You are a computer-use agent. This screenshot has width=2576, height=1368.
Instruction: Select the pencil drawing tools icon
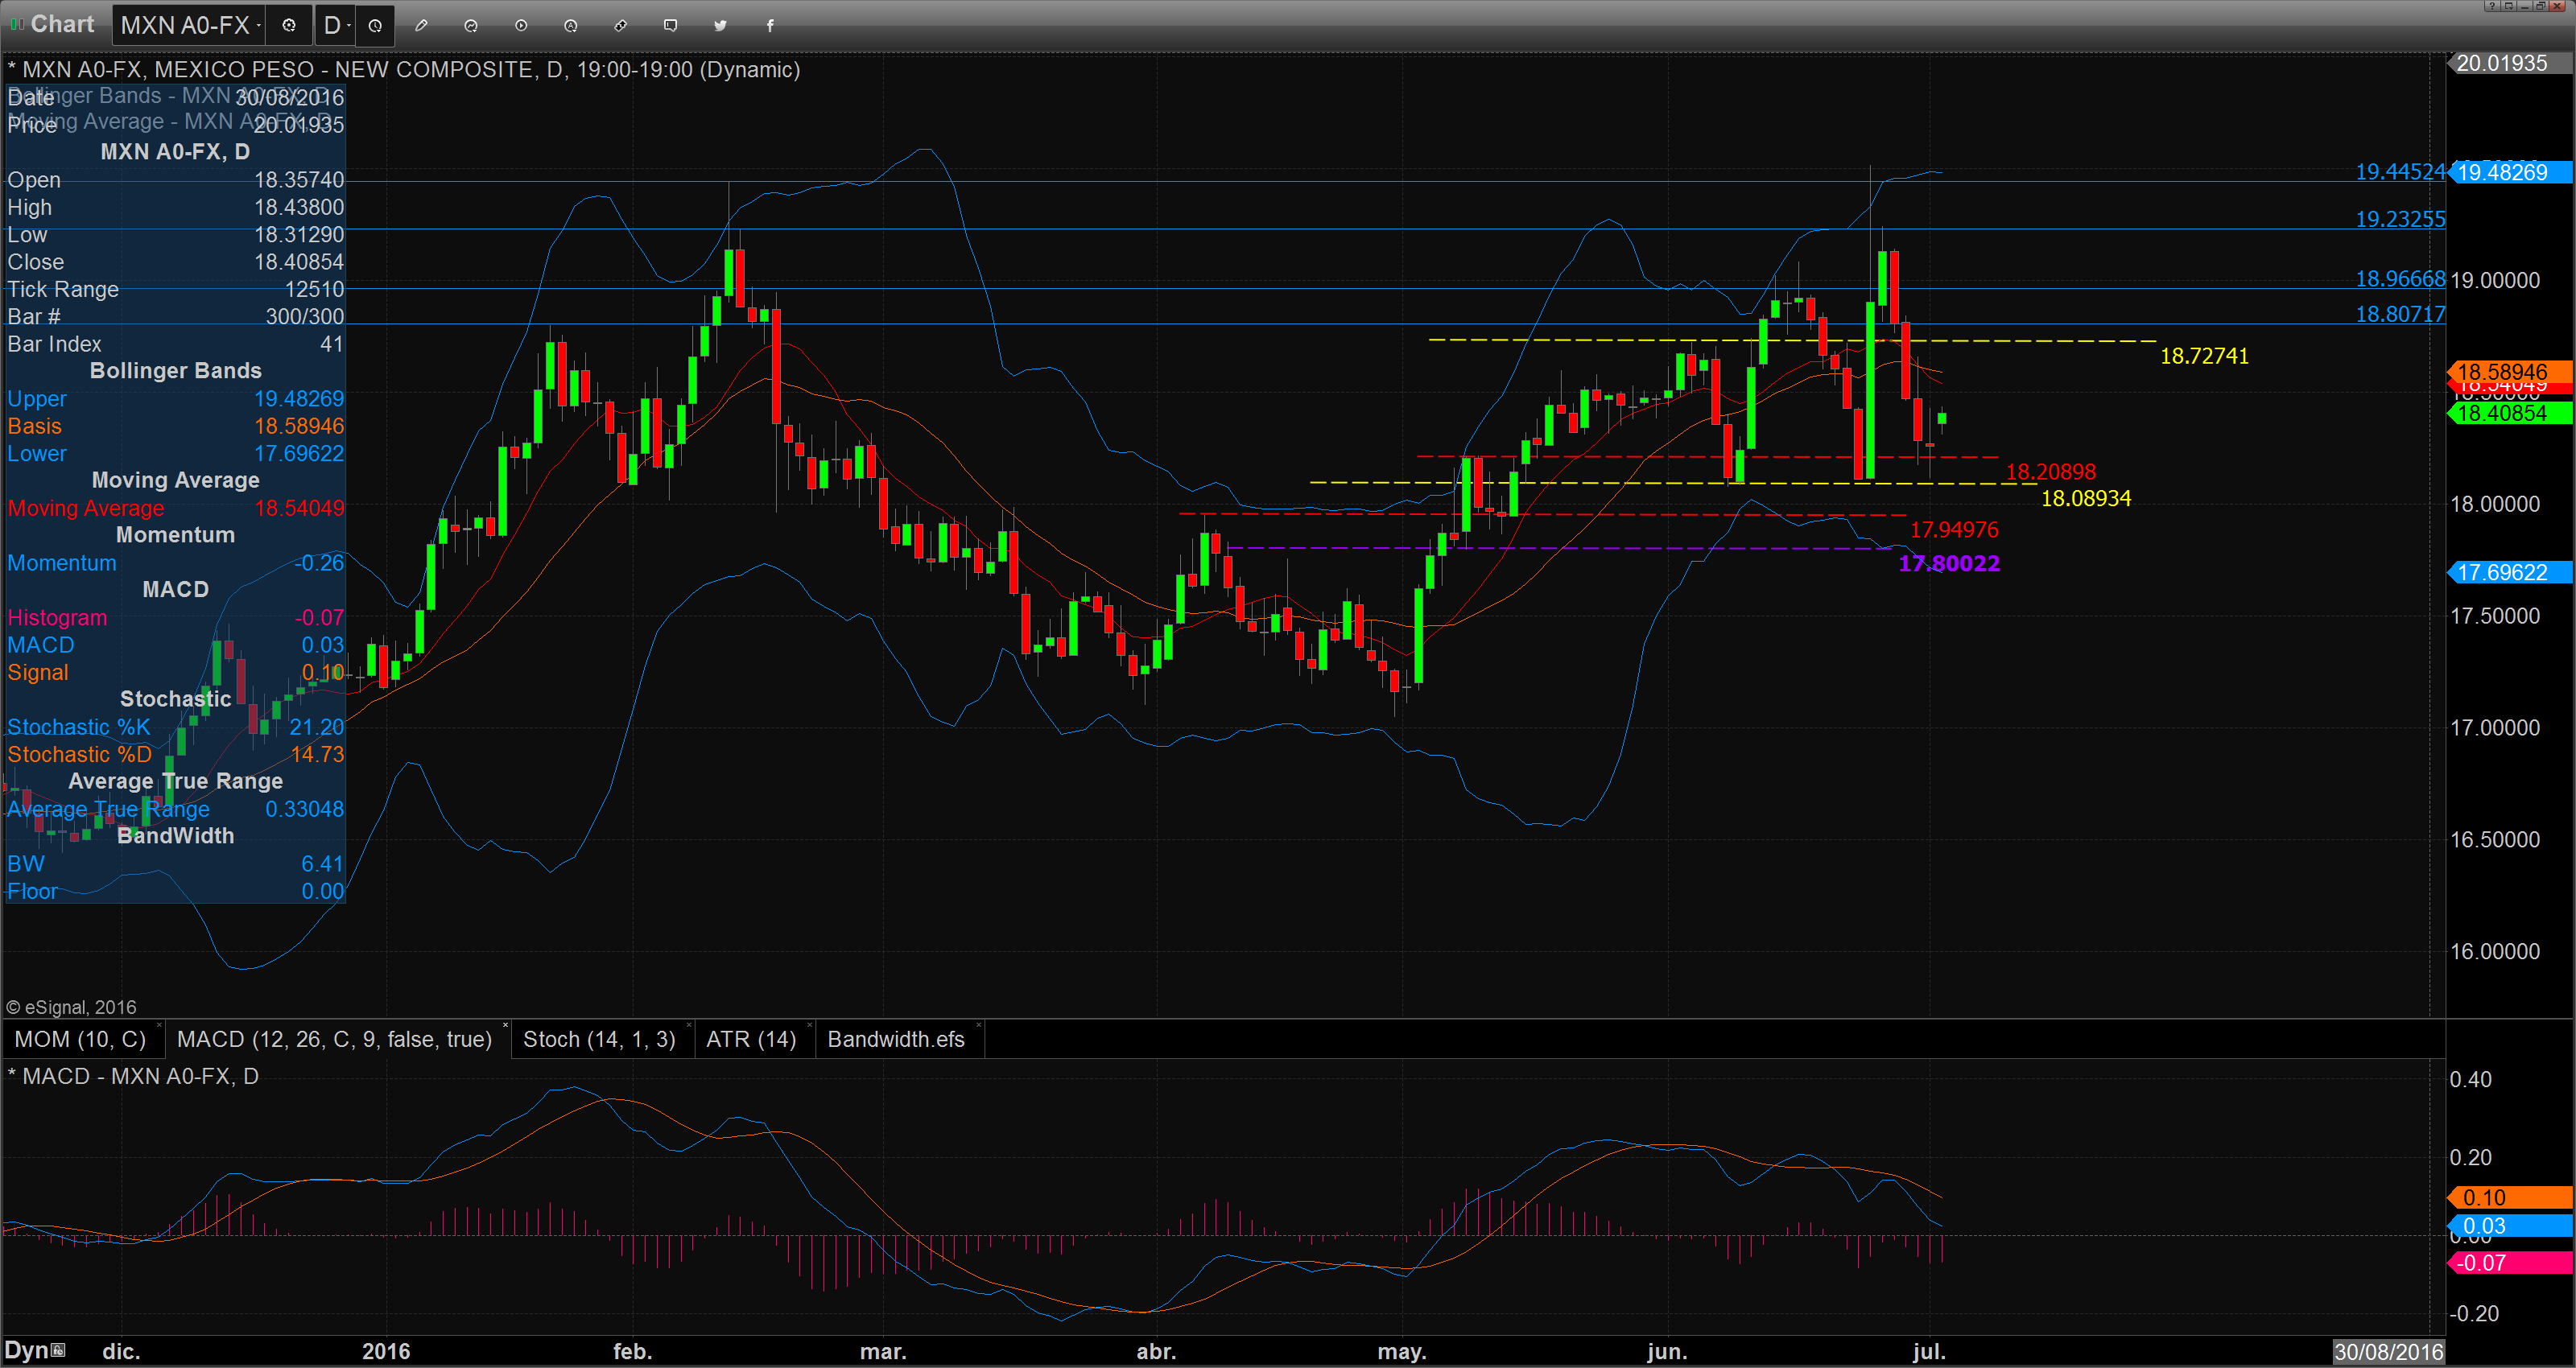[421, 26]
